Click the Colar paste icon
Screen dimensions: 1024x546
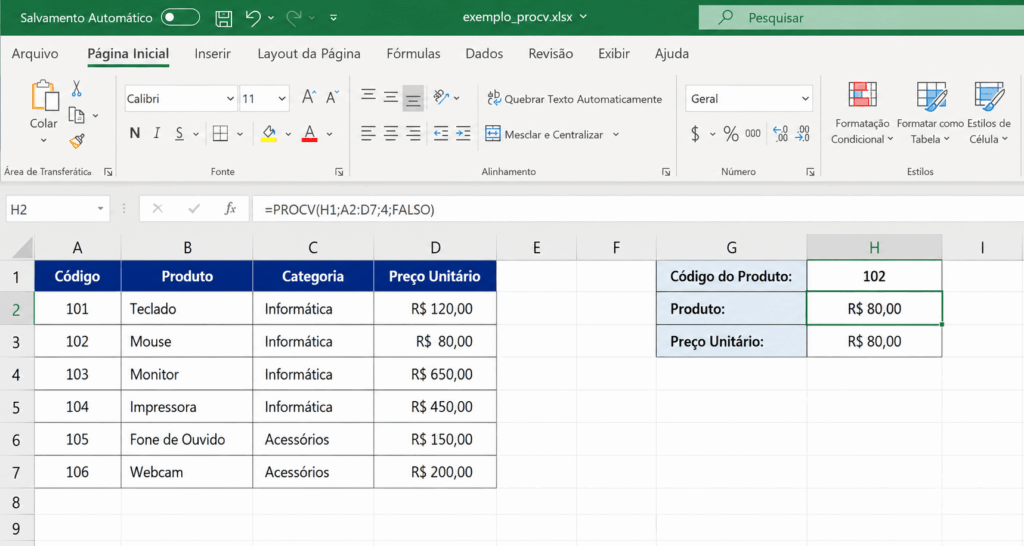coord(44,95)
